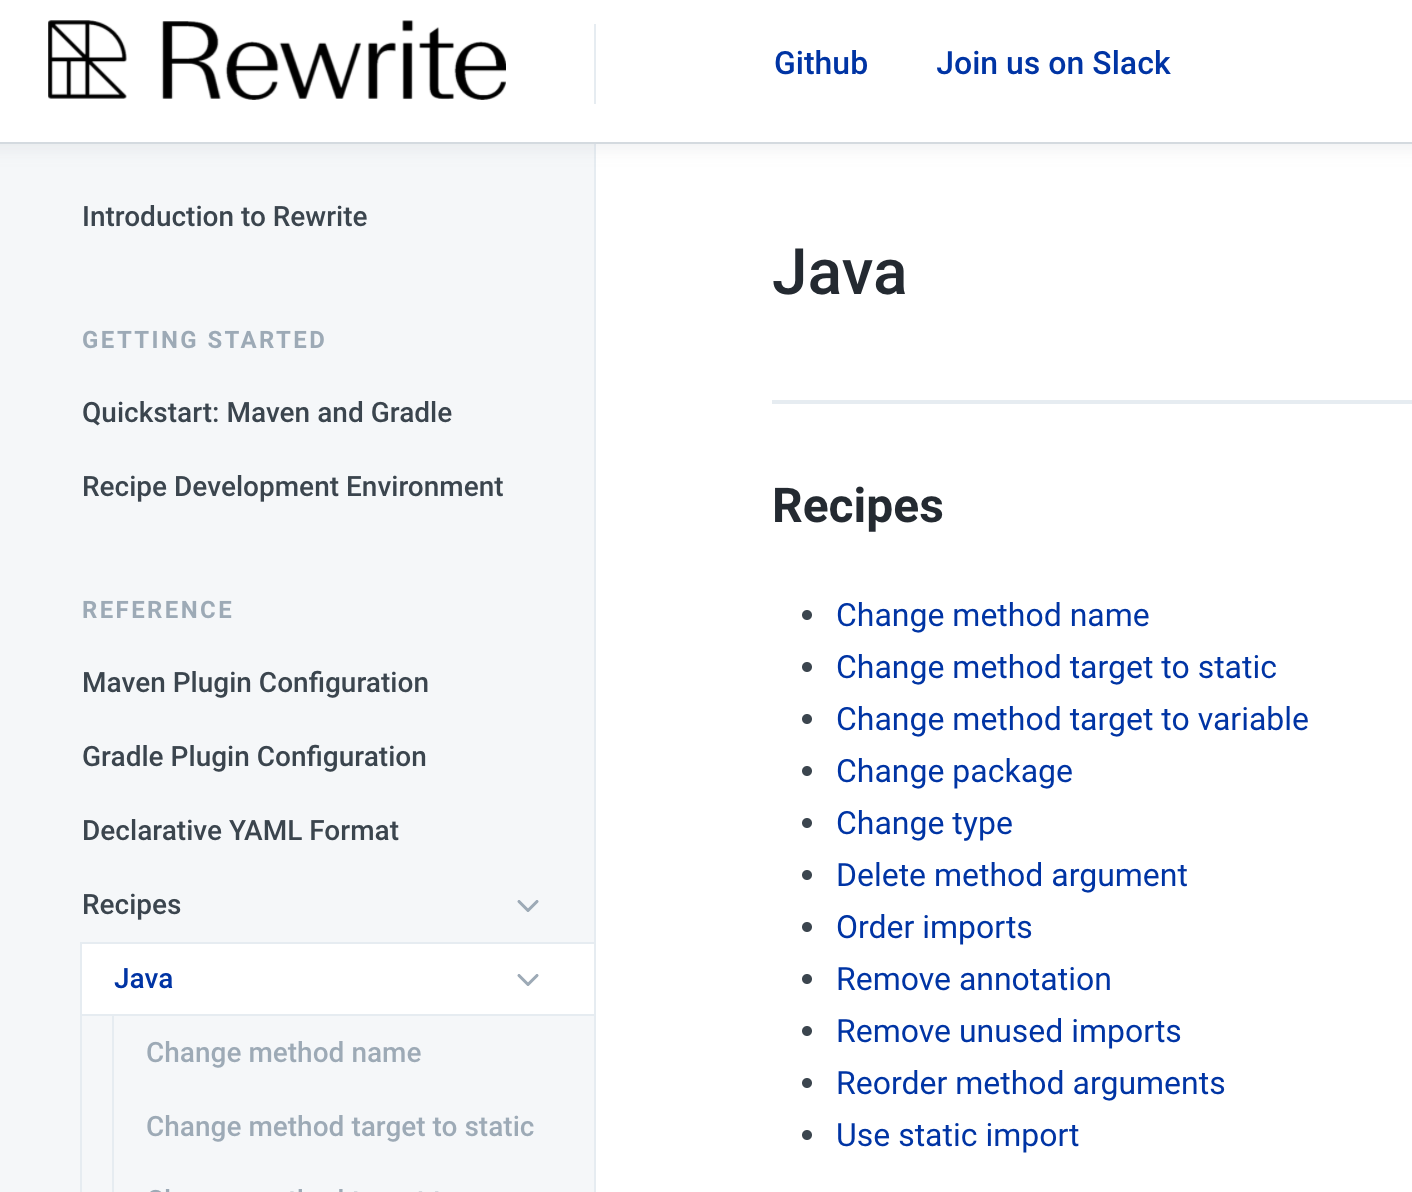1412x1192 pixels.
Task: Follow Change method name recipe link
Action: [x=993, y=615]
